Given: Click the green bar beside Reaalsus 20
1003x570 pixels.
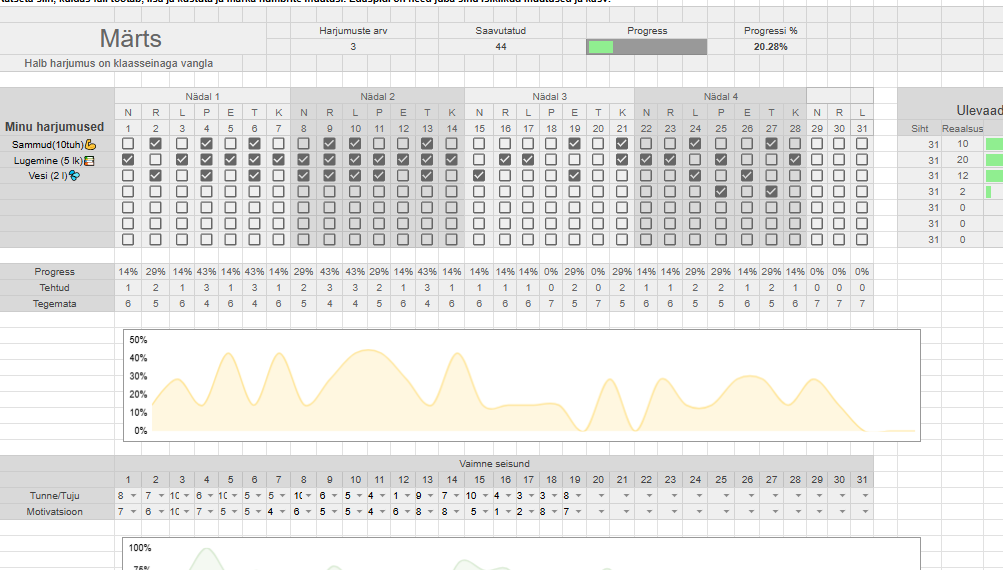Looking at the screenshot, I should pyautogui.click(x=994, y=160).
